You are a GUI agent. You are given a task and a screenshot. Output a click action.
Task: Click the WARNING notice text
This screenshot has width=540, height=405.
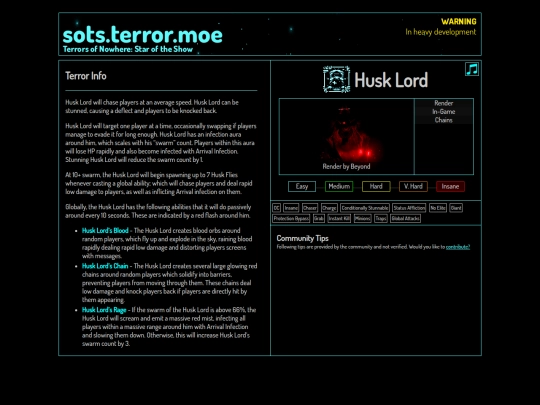[459, 21]
